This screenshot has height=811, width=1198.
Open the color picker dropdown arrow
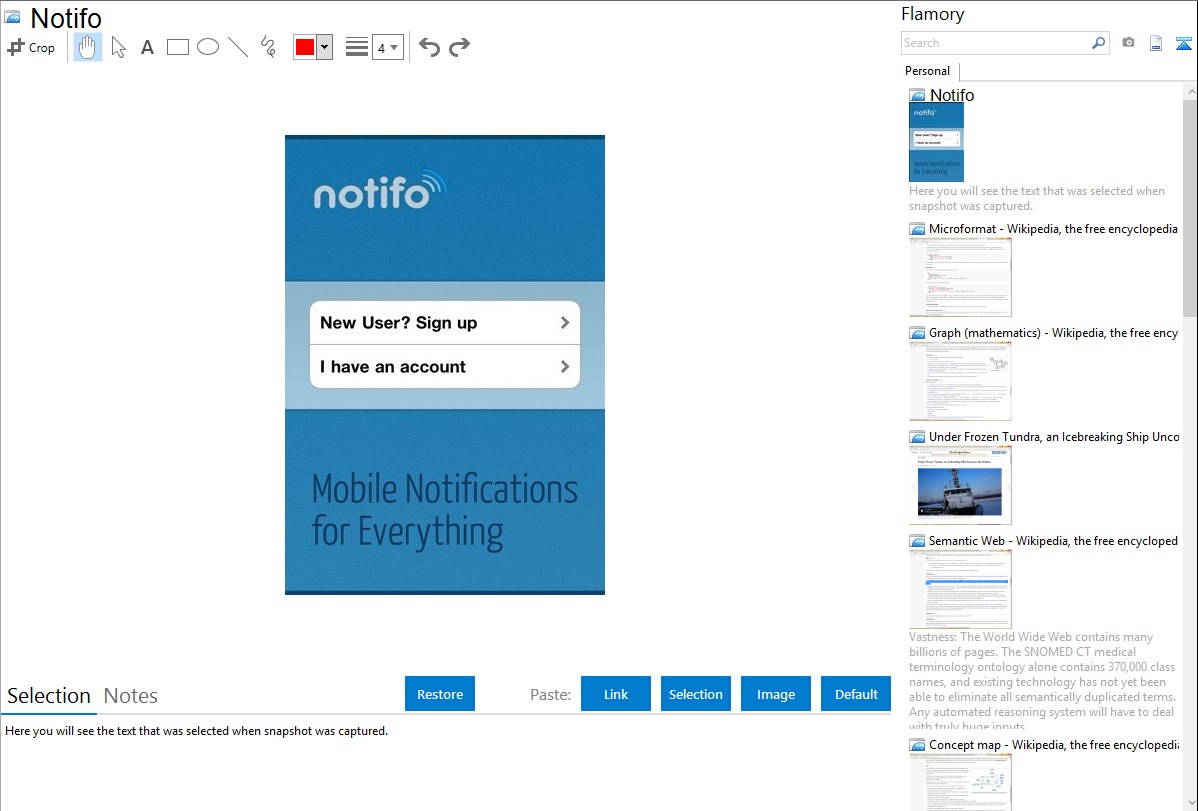[325, 47]
